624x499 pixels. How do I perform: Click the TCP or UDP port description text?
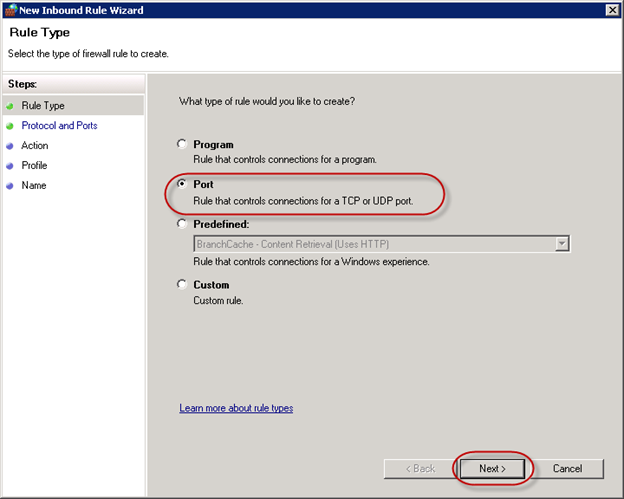click(303, 201)
